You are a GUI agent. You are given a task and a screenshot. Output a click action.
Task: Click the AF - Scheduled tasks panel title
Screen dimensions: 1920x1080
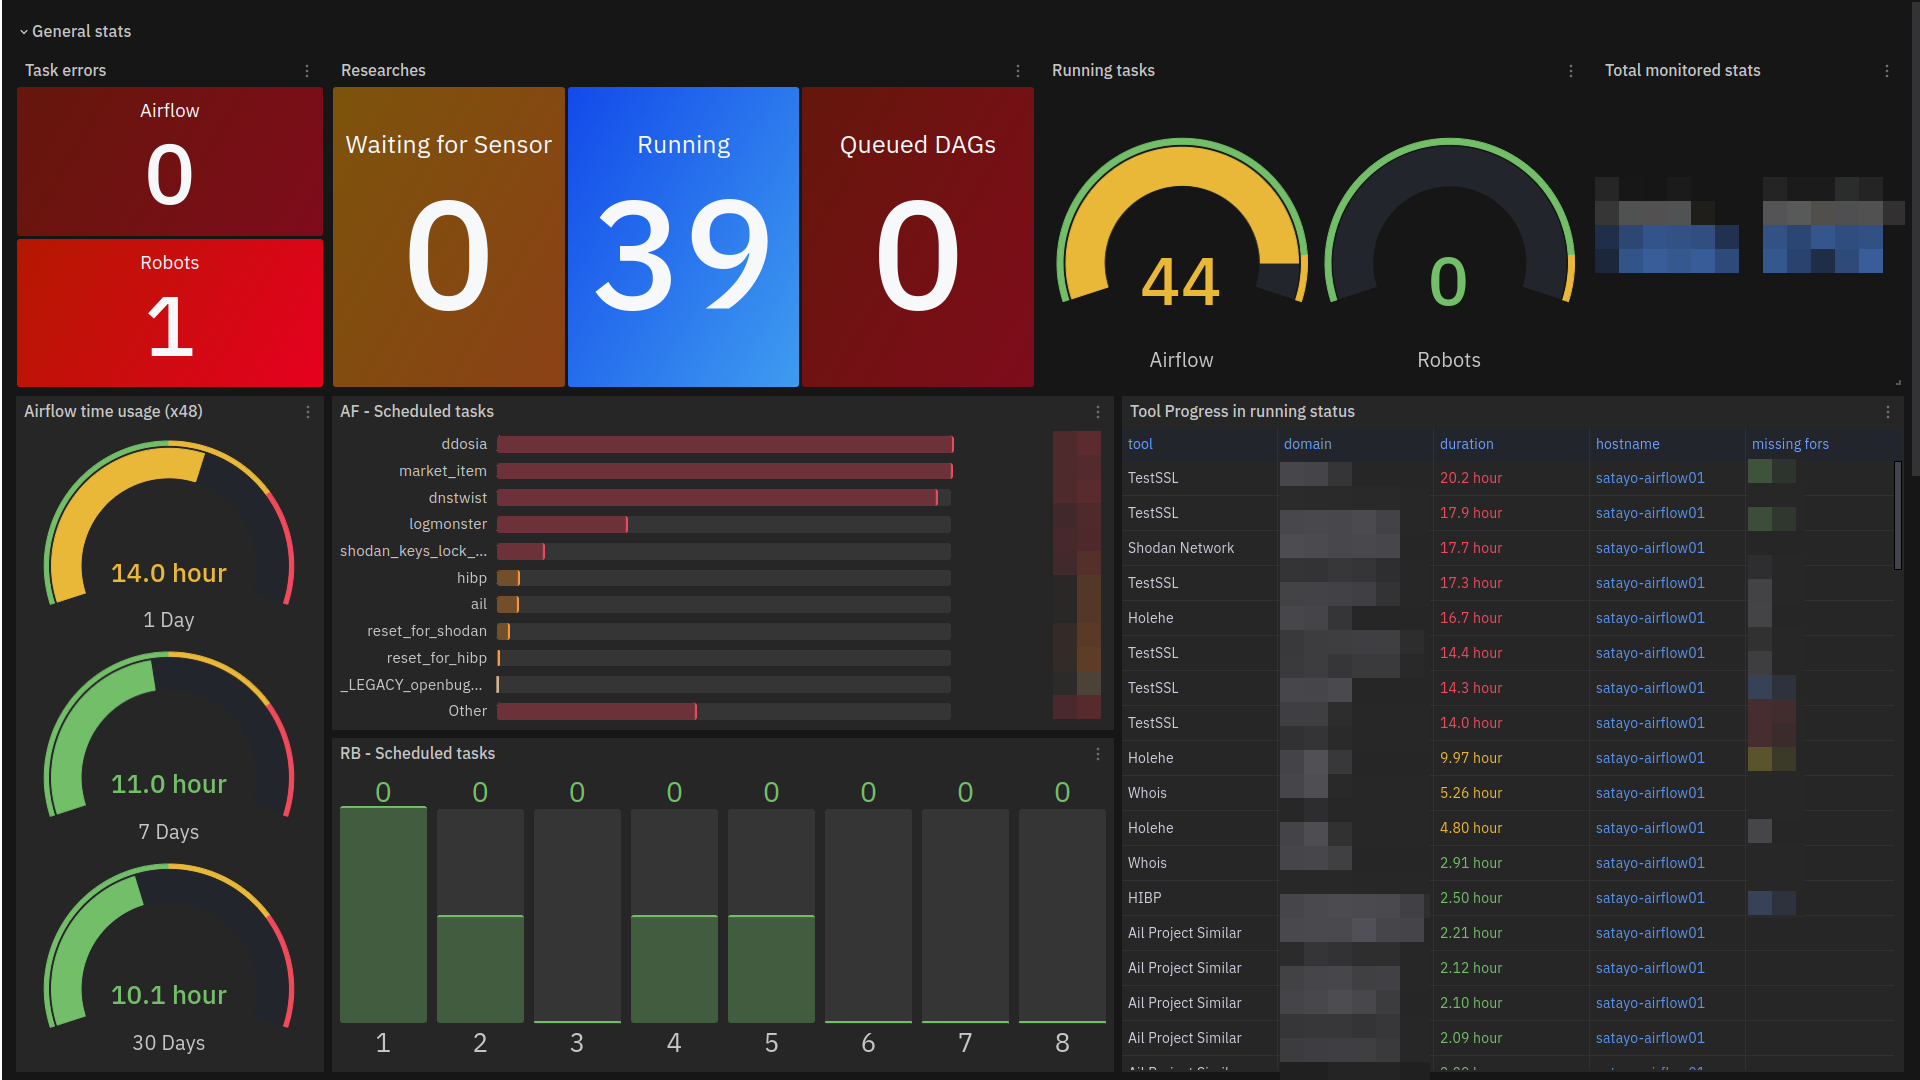point(416,411)
